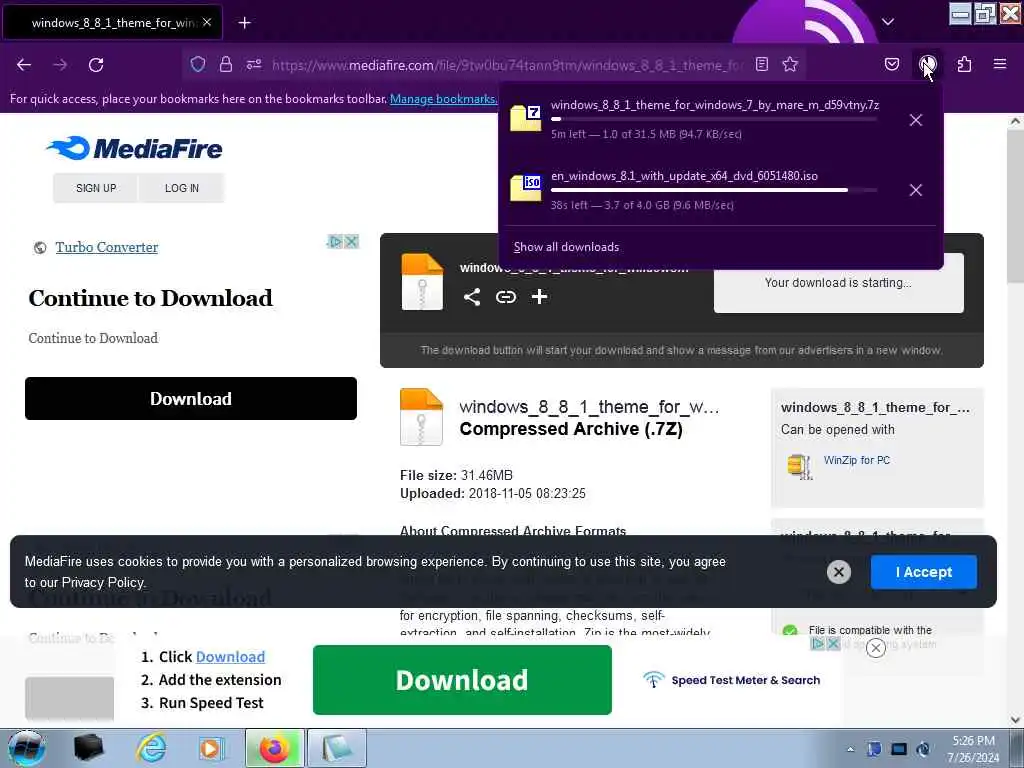Click the MediaFire logo
The width and height of the screenshot is (1024, 768).
(x=135, y=148)
